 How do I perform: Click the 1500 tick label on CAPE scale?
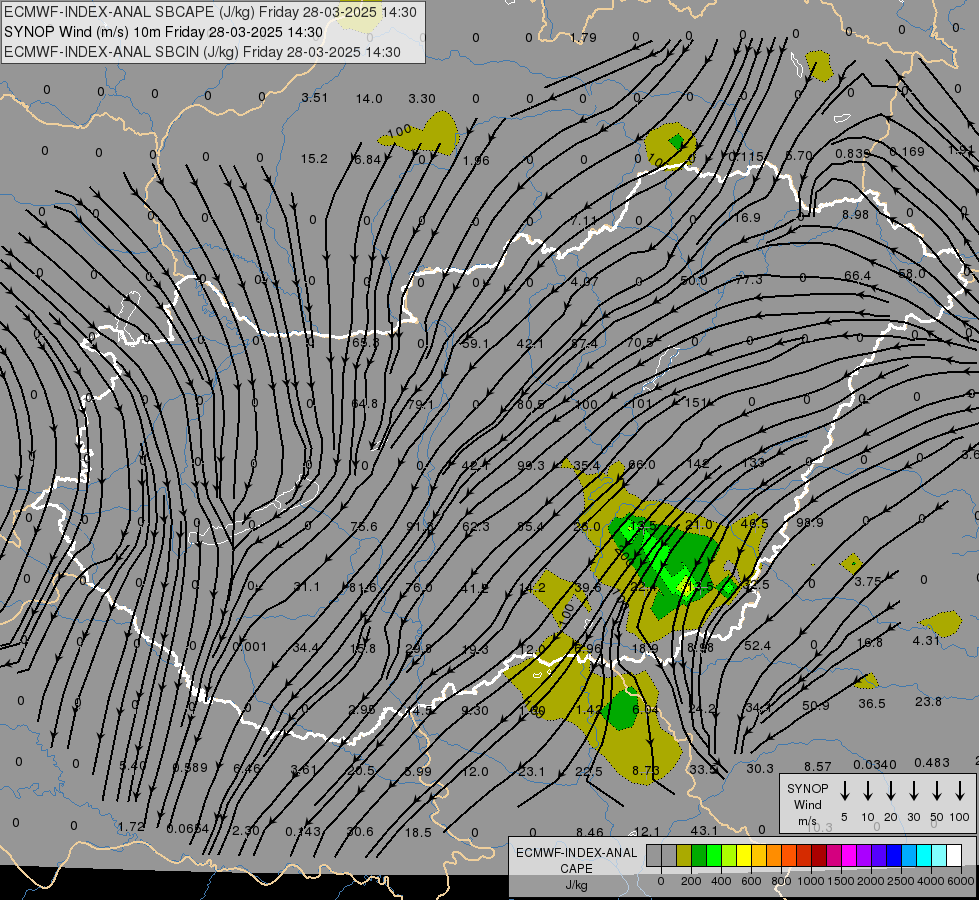coord(841,881)
